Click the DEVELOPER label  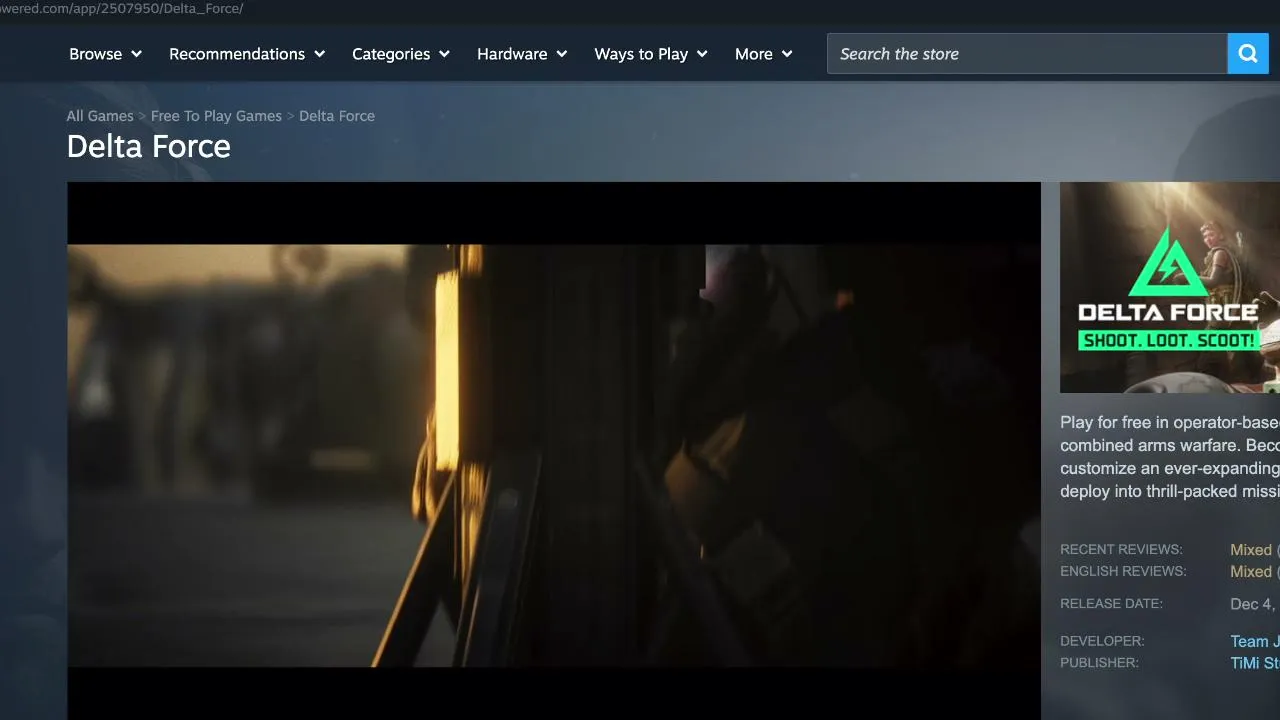tap(1102, 641)
